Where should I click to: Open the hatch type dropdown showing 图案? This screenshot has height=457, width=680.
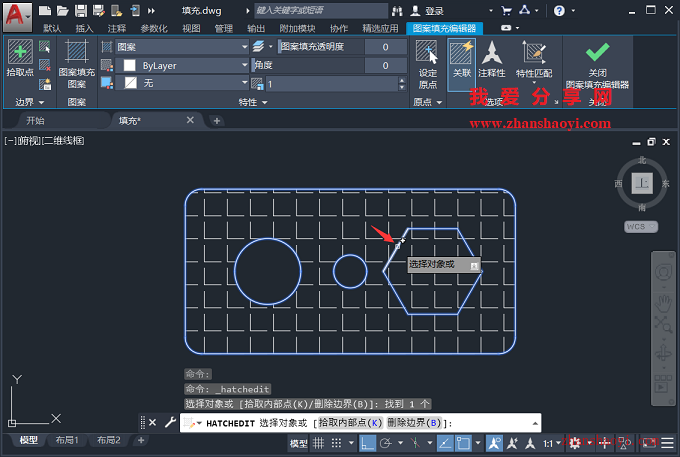[x=182, y=46]
